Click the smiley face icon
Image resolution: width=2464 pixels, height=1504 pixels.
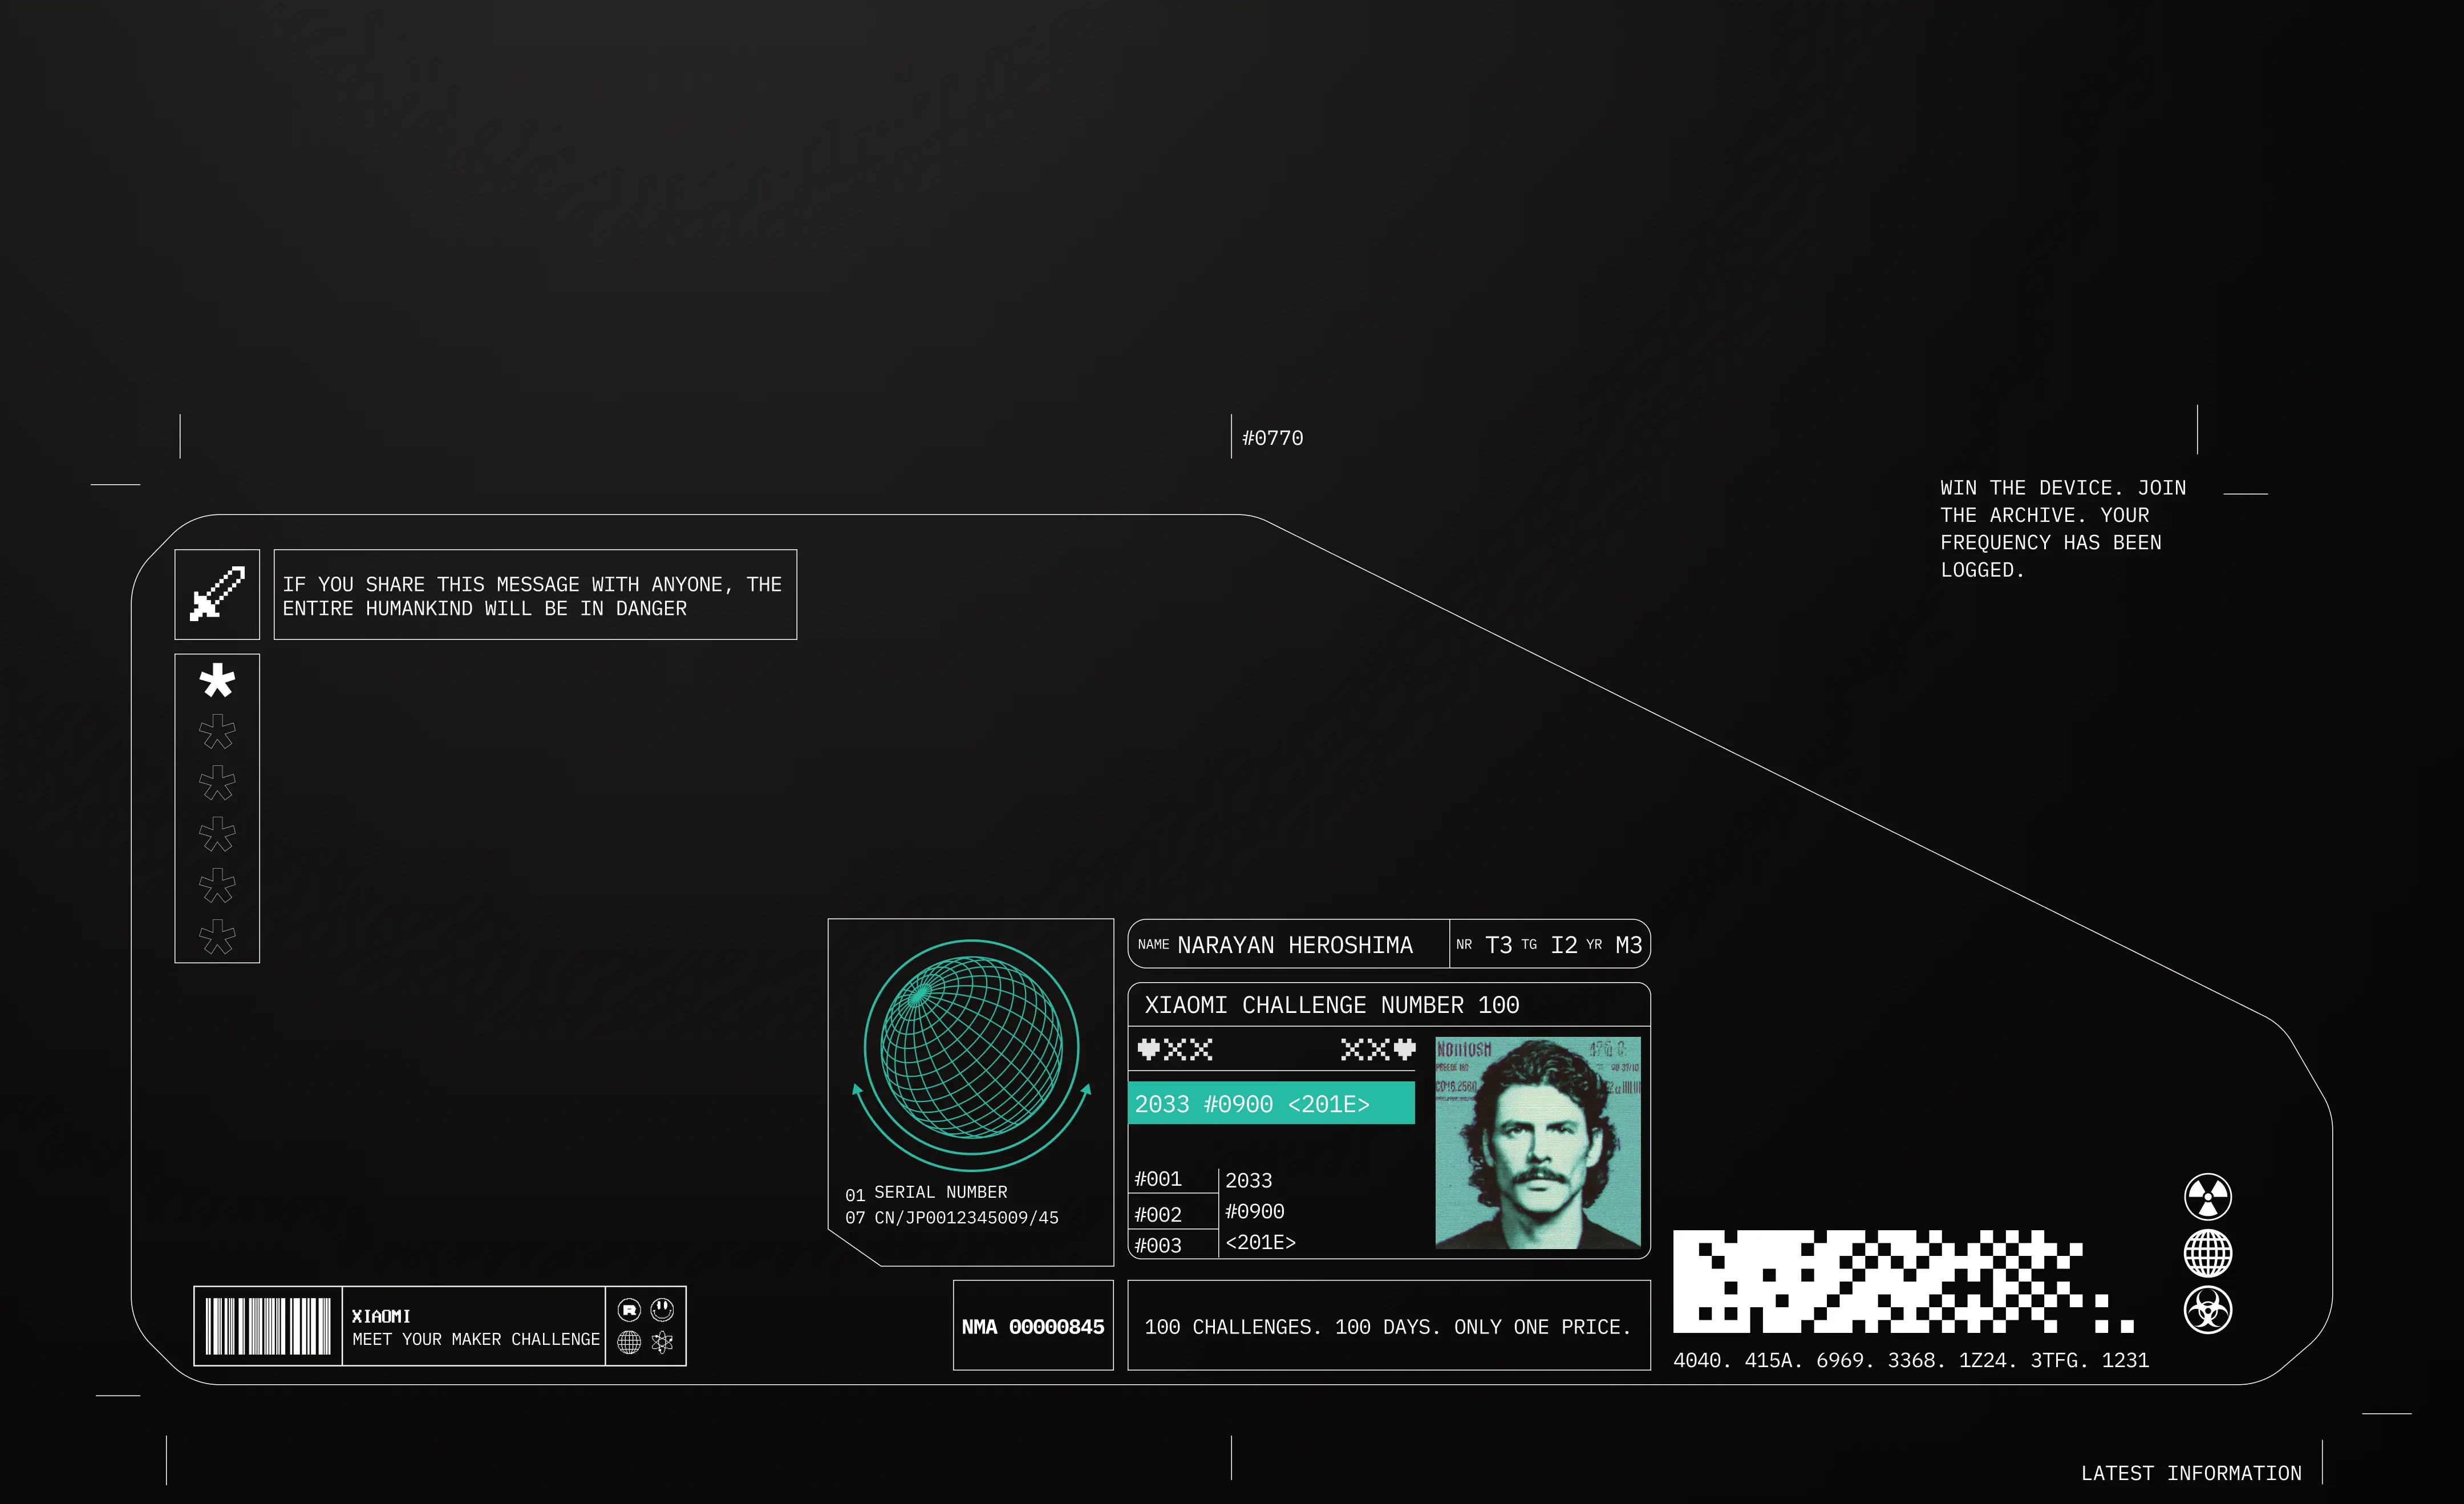pyautogui.click(x=662, y=1309)
